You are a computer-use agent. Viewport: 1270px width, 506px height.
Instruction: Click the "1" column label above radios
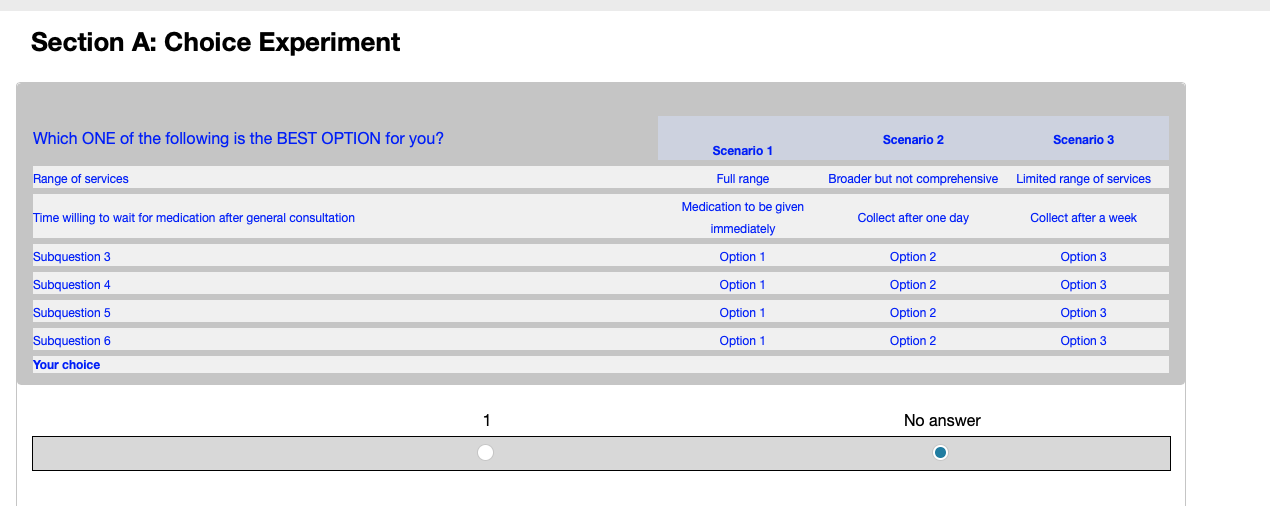486,420
